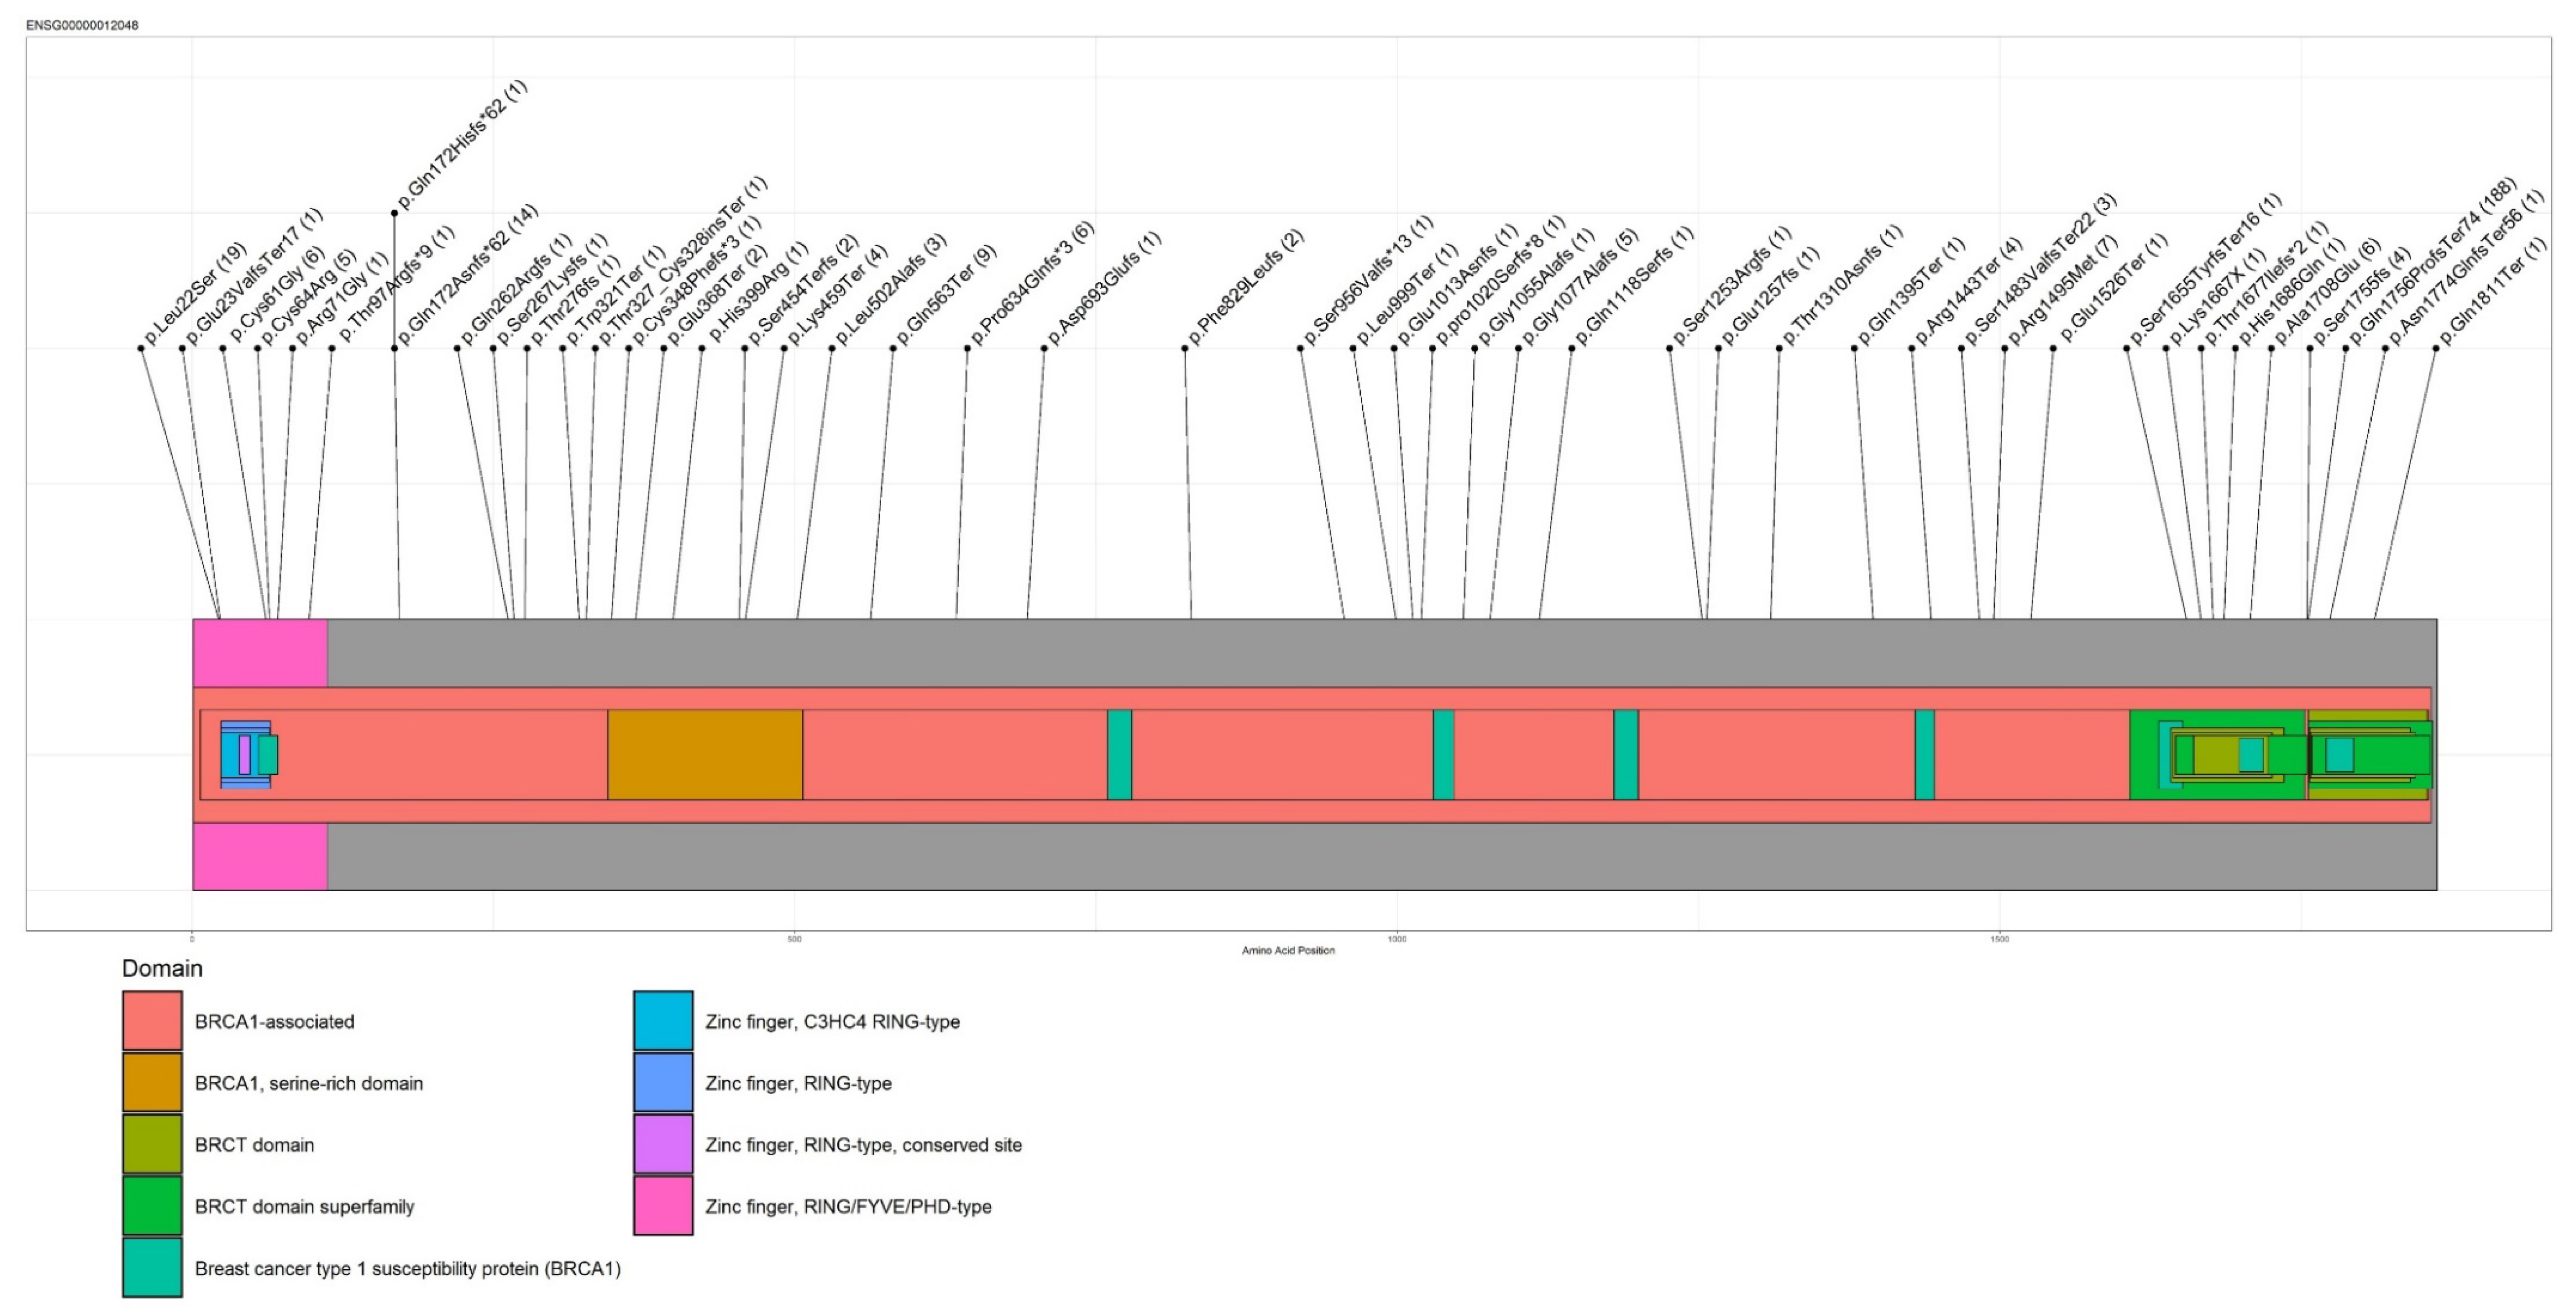Click the Zinc finger RING-type legend swatch
This screenshot has width=2576, height=1316.
[663, 1082]
